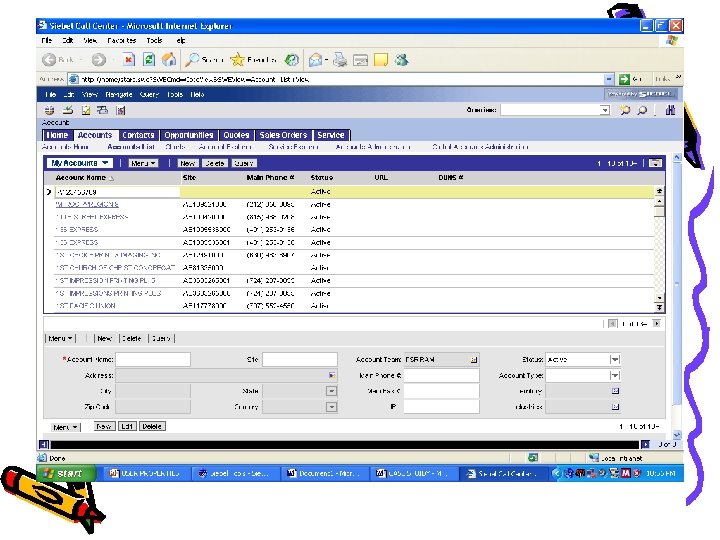Switch to Siebel Tools window in taskbar

(235, 473)
